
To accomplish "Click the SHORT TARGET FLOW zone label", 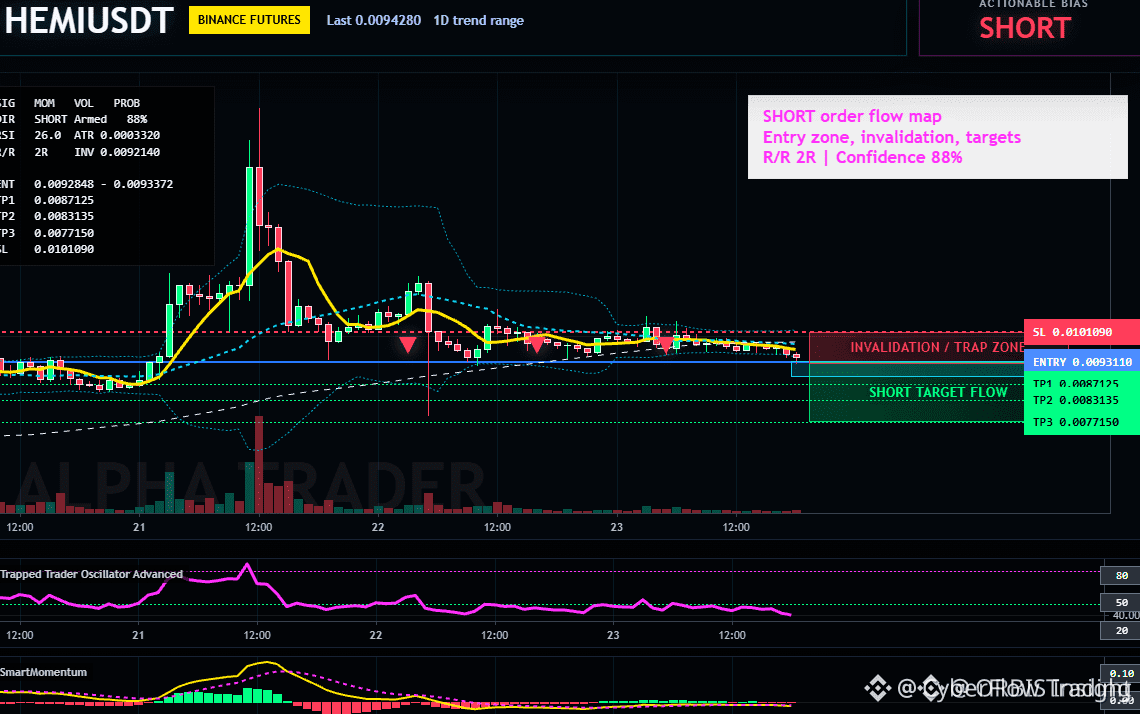I will click(x=938, y=393).
